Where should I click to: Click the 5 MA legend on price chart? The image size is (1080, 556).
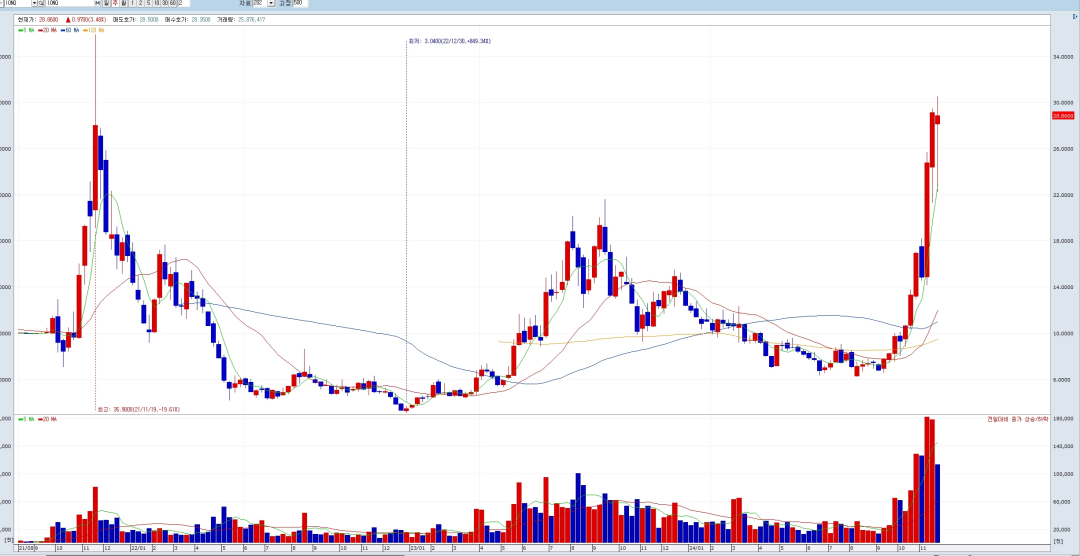coord(26,30)
